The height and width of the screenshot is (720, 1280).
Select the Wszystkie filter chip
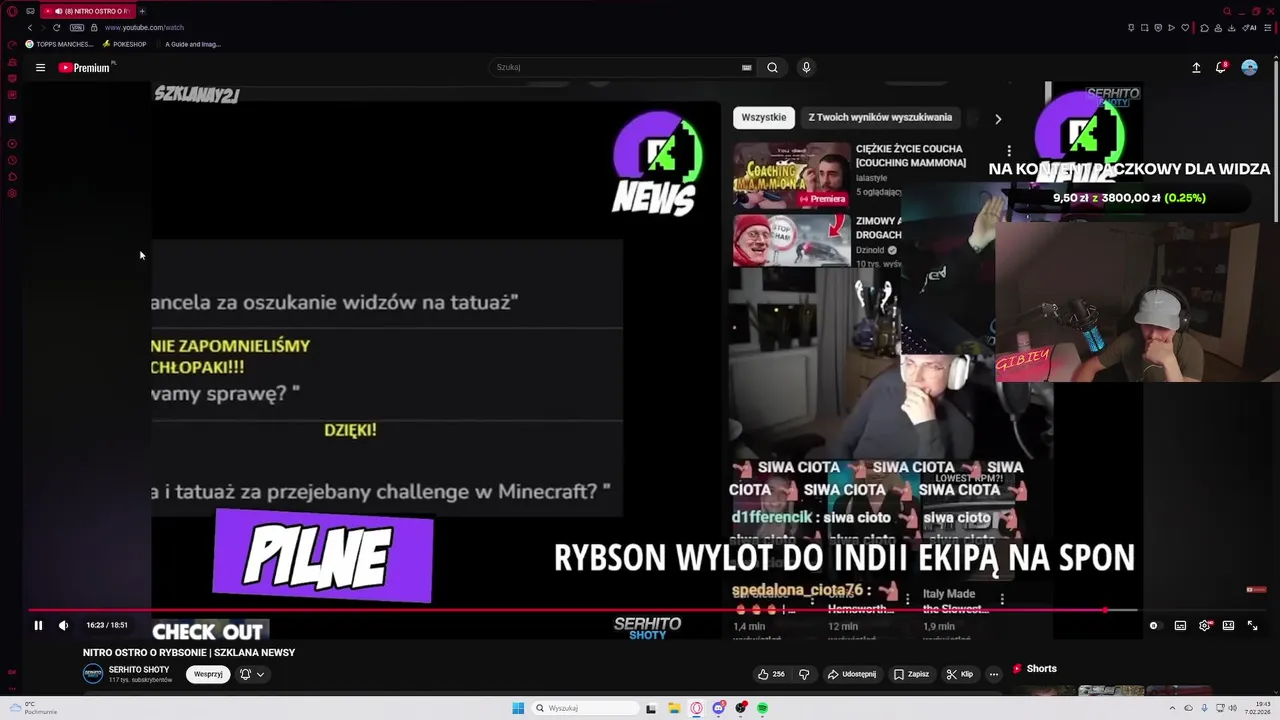764,117
